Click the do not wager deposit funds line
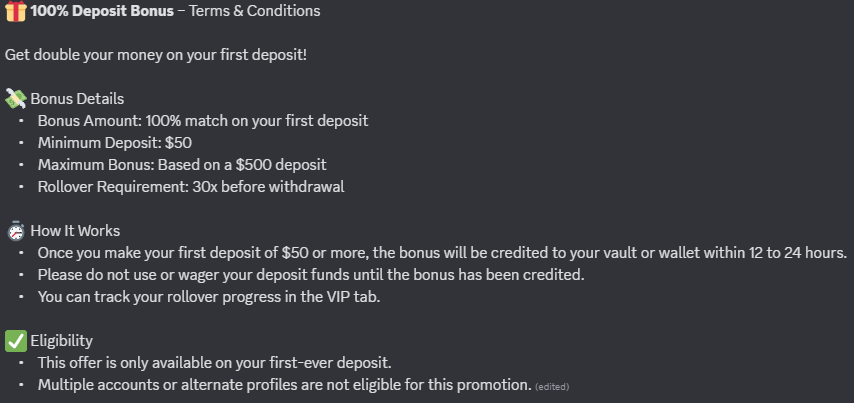Screen dimensions: 854x403 (x=311, y=275)
